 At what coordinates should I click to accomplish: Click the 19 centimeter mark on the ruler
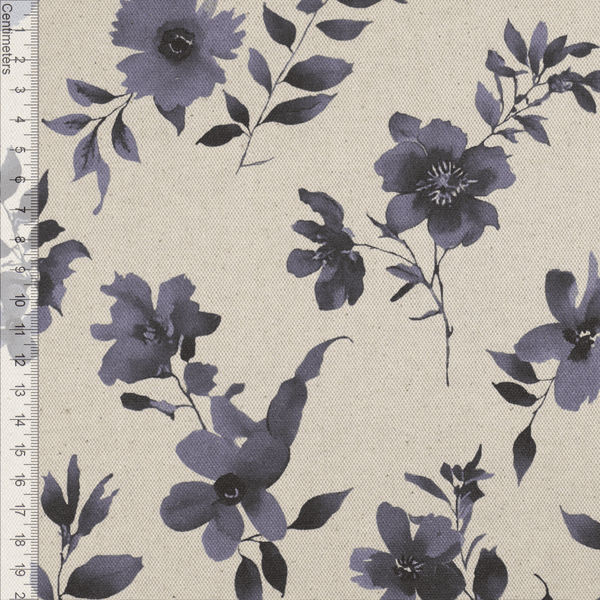(x=20, y=568)
